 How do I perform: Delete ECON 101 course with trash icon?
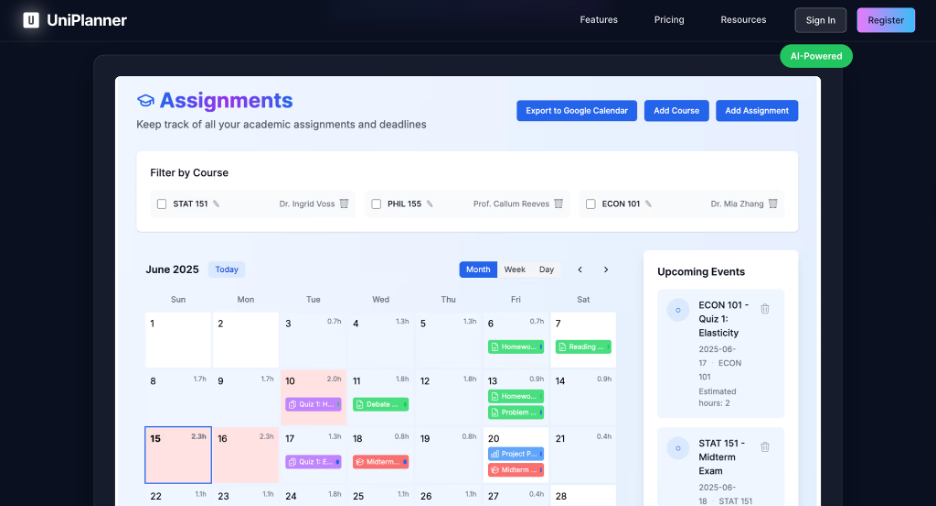(773, 203)
